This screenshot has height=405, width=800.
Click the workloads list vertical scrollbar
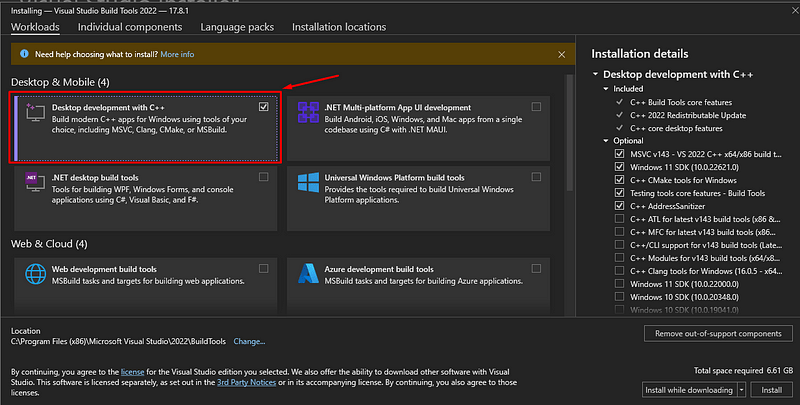(569, 133)
